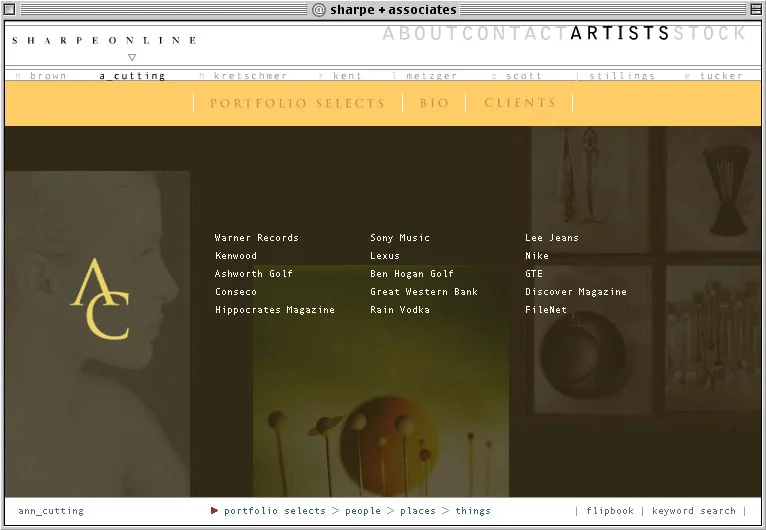Image resolution: width=766 pixels, height=530 pixels.
Task: Click Lexus in client list
Action: (384, 256)
